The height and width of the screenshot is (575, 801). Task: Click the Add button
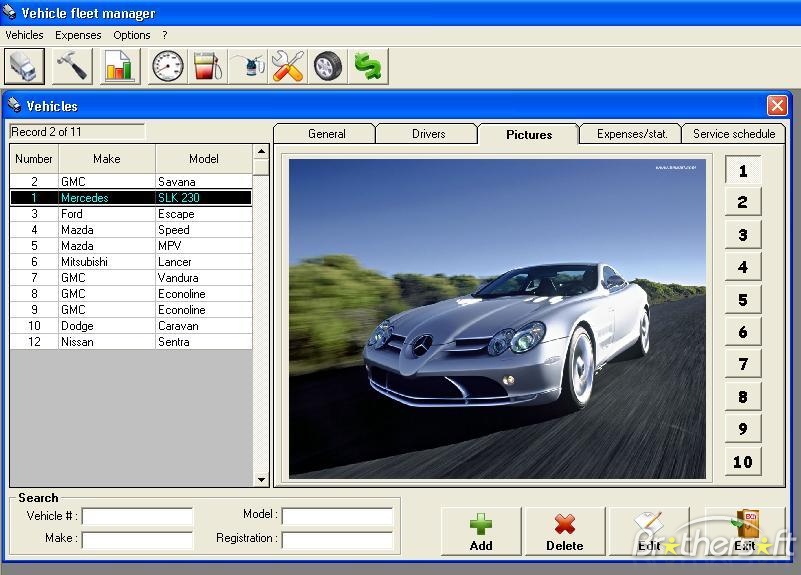pos(481,531)
